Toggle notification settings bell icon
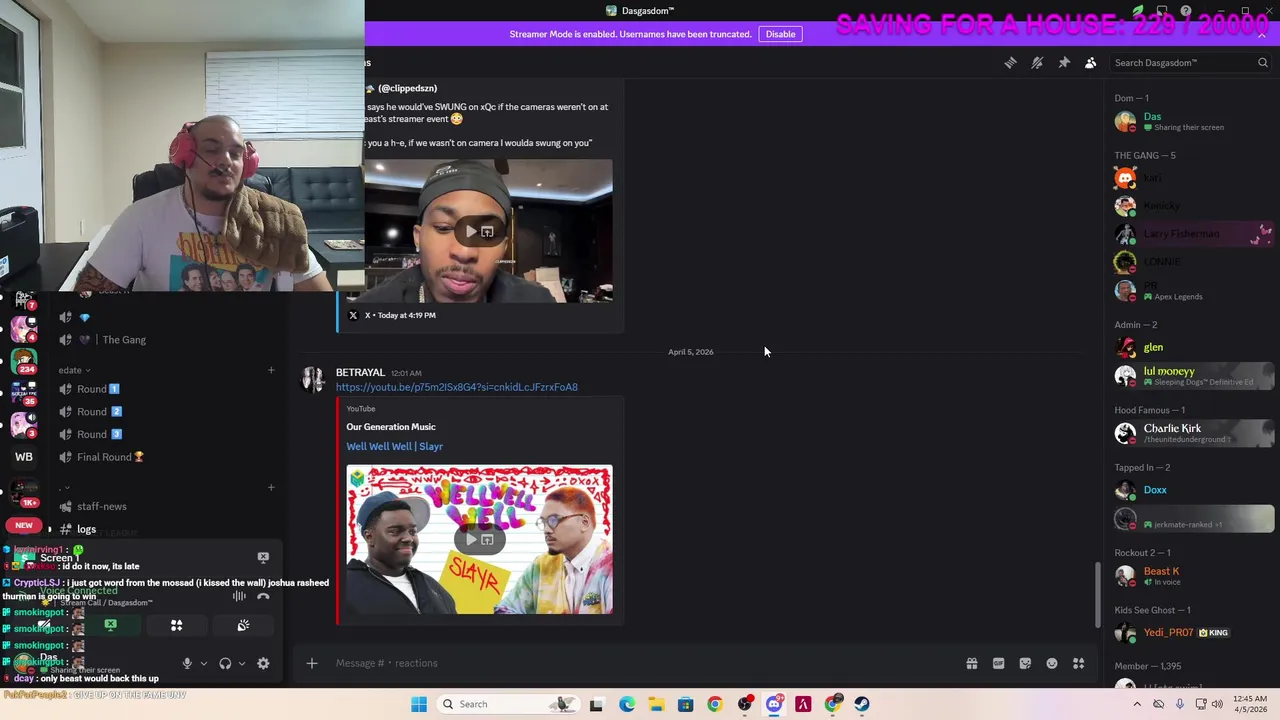The width and height of the screenshot is (1280, 720). pyautogui.click(x=1037, y=63)
